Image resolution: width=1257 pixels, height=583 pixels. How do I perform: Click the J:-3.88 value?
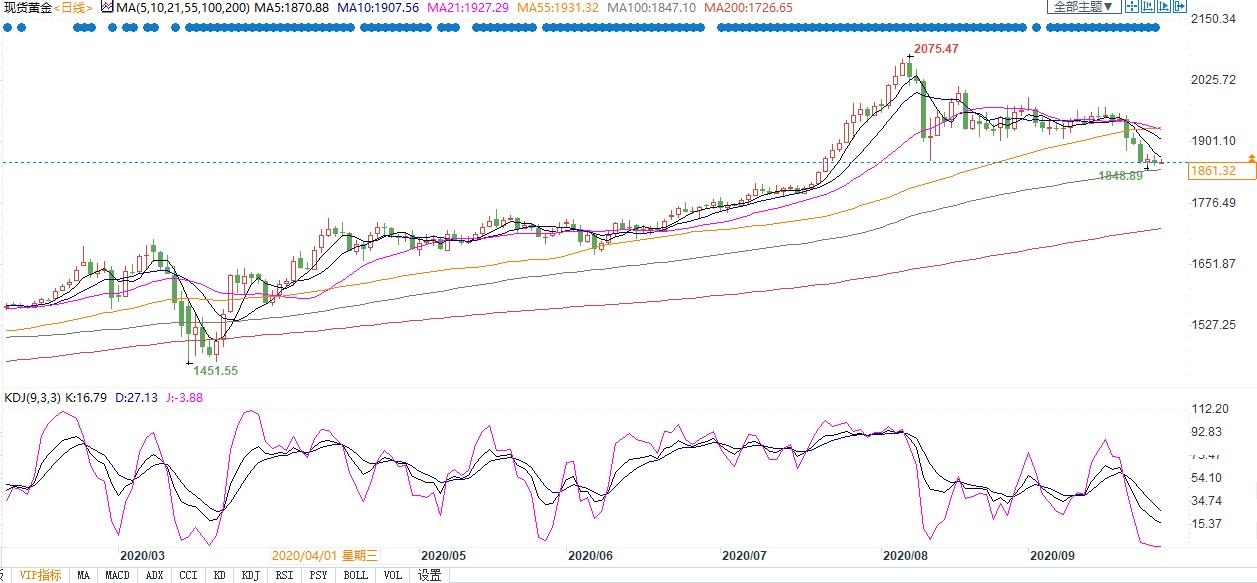tap(184, 397)
